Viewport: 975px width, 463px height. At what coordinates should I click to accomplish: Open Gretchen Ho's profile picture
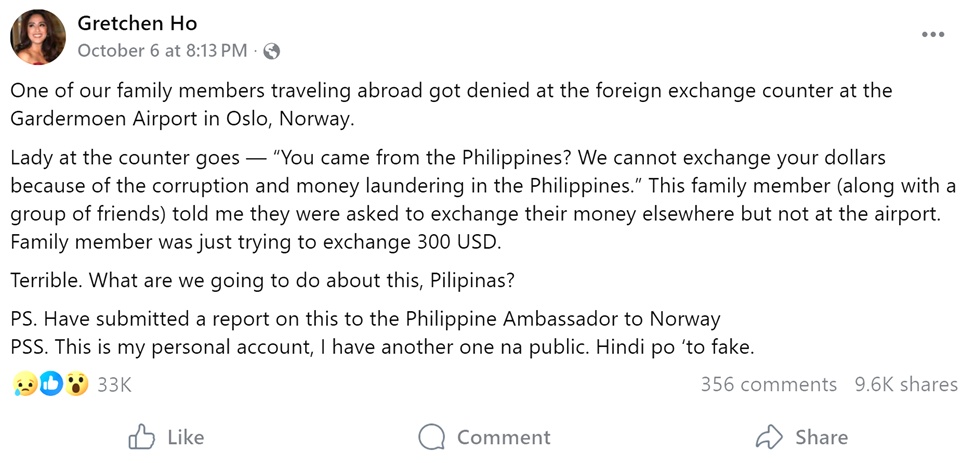pos(38,37)
